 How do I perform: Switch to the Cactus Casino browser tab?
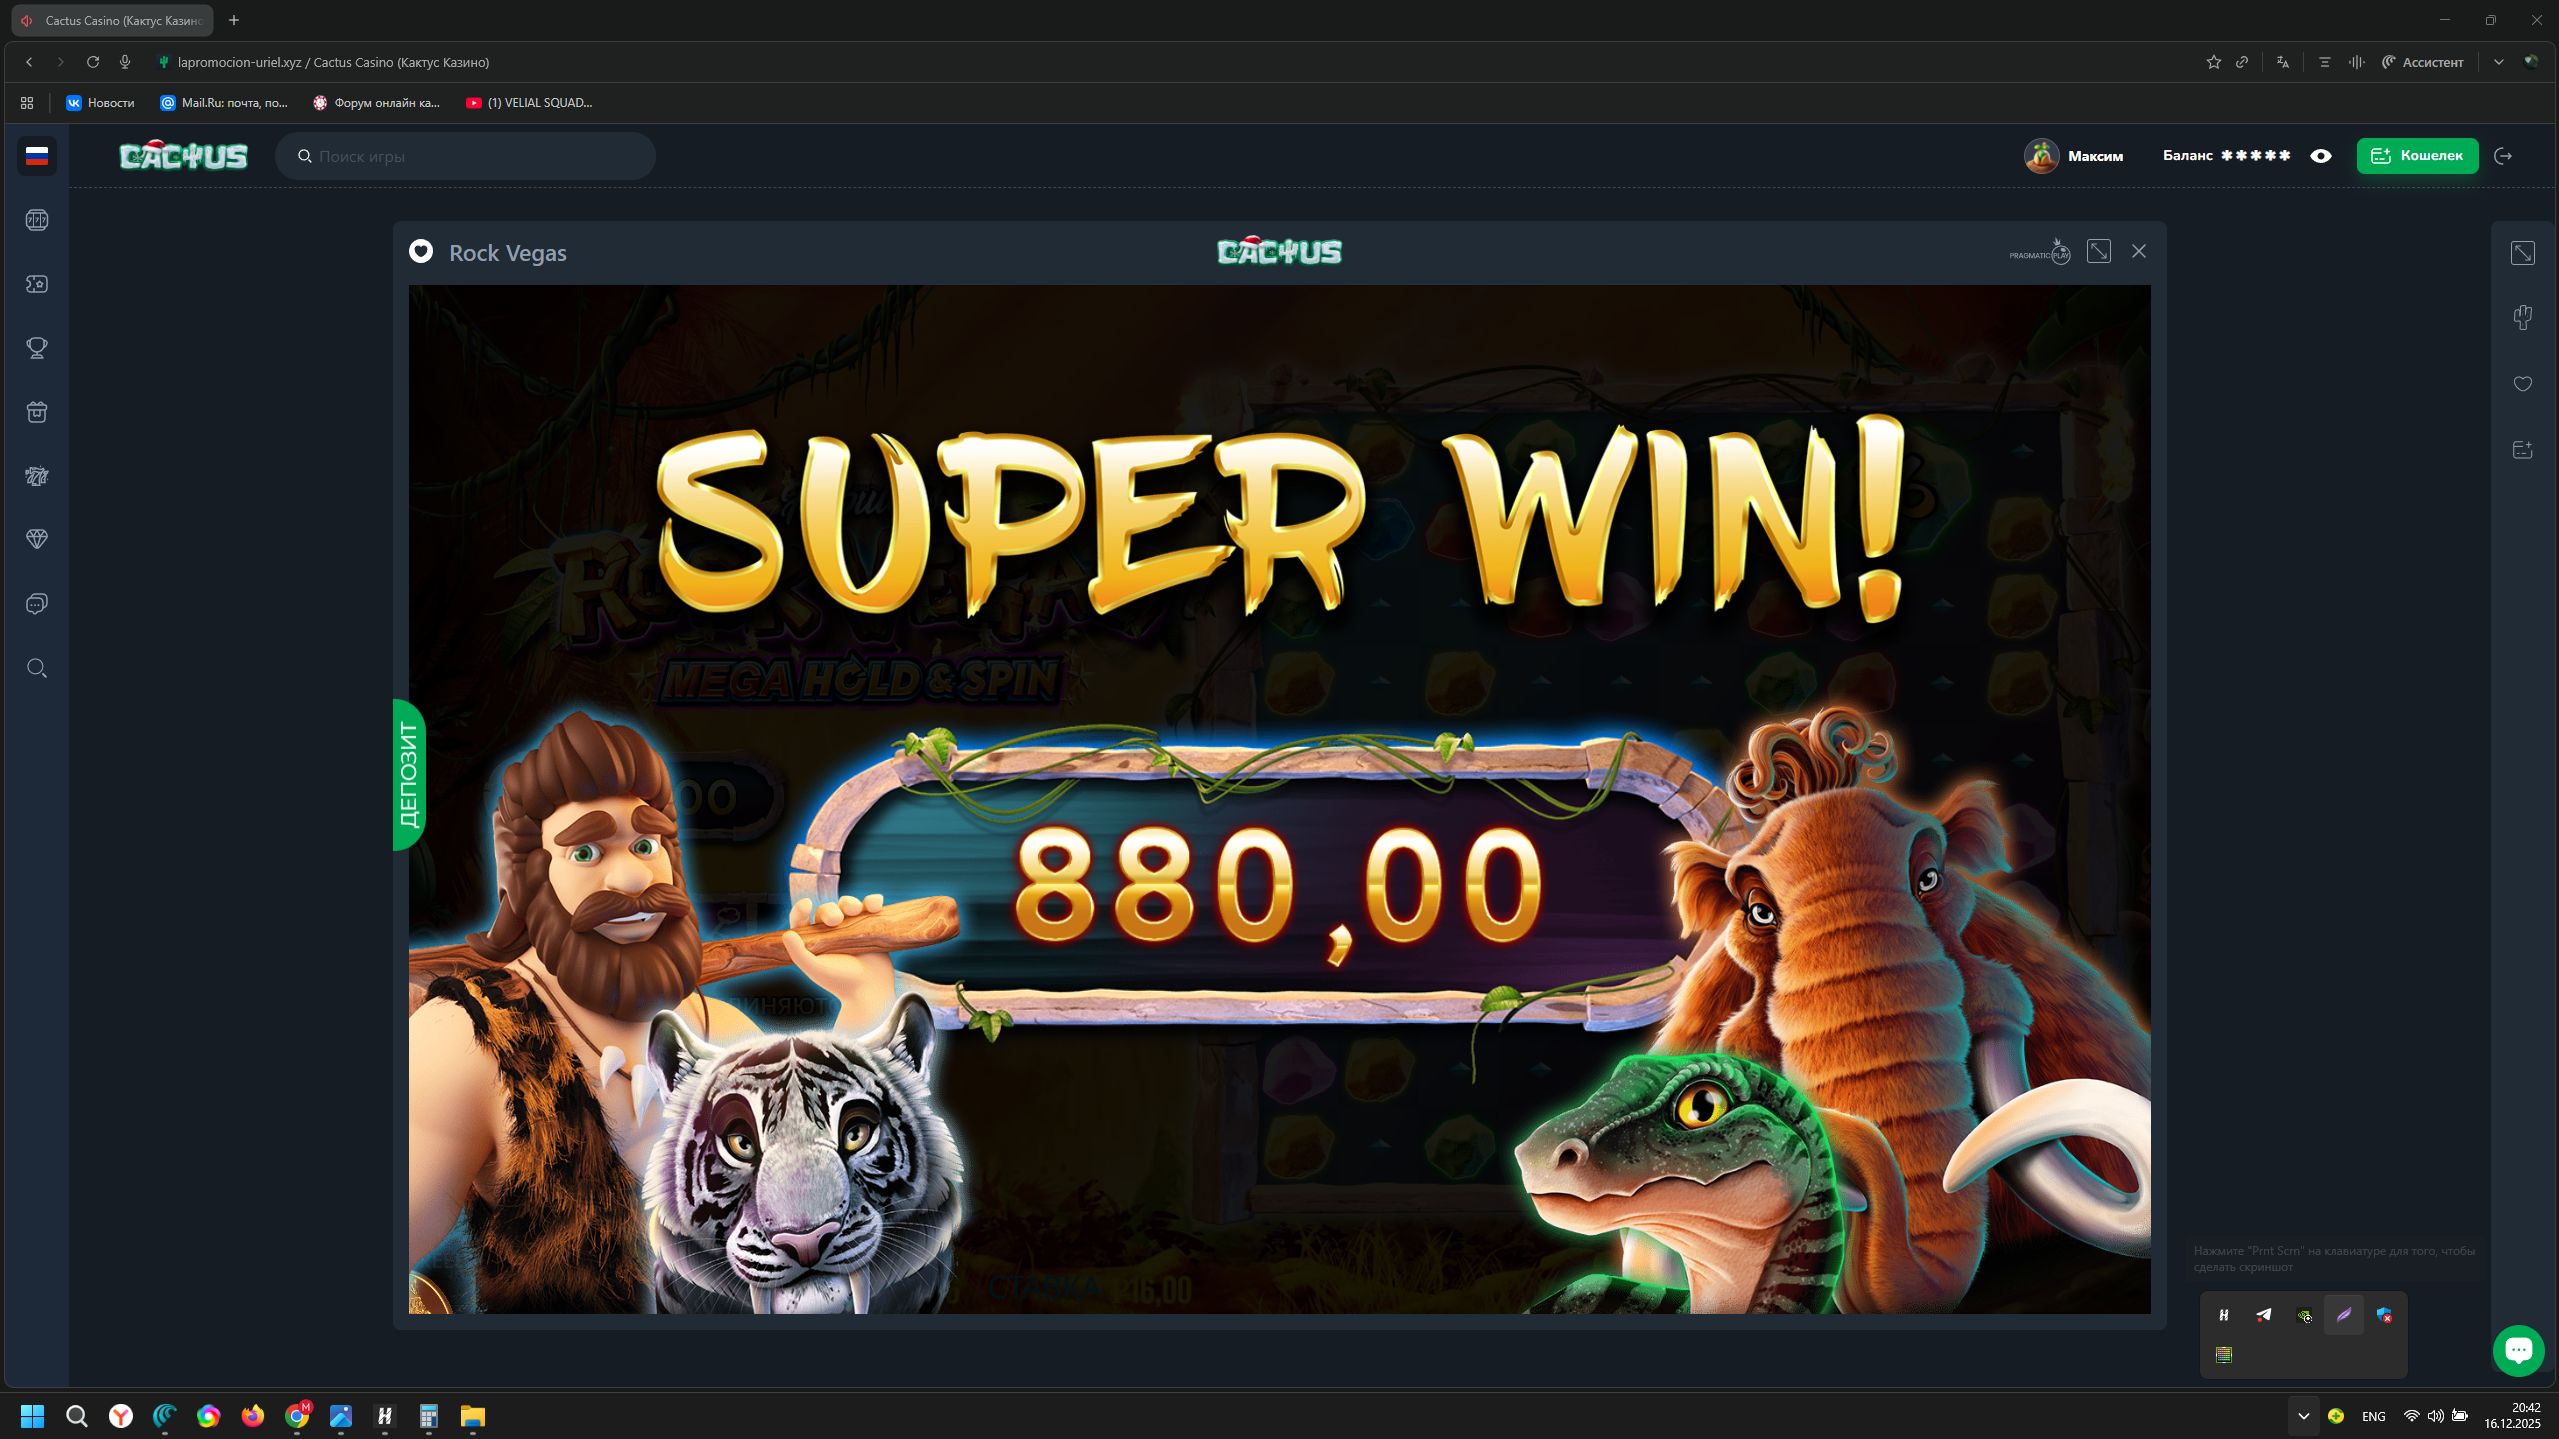[x=113, y=20]
